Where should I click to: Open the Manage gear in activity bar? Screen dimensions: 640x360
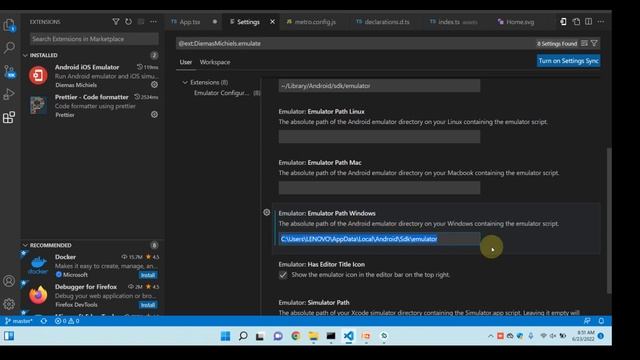click(x=9, y=304)
